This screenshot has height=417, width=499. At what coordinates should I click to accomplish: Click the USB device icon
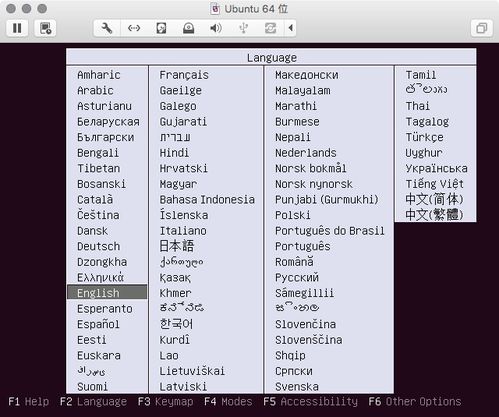243,28
